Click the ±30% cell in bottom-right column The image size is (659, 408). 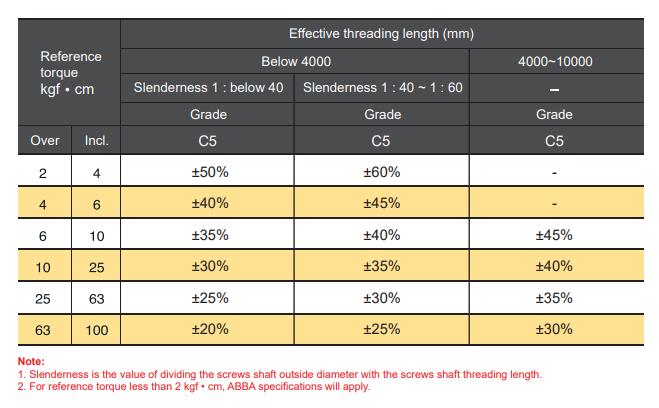[554, 329]
